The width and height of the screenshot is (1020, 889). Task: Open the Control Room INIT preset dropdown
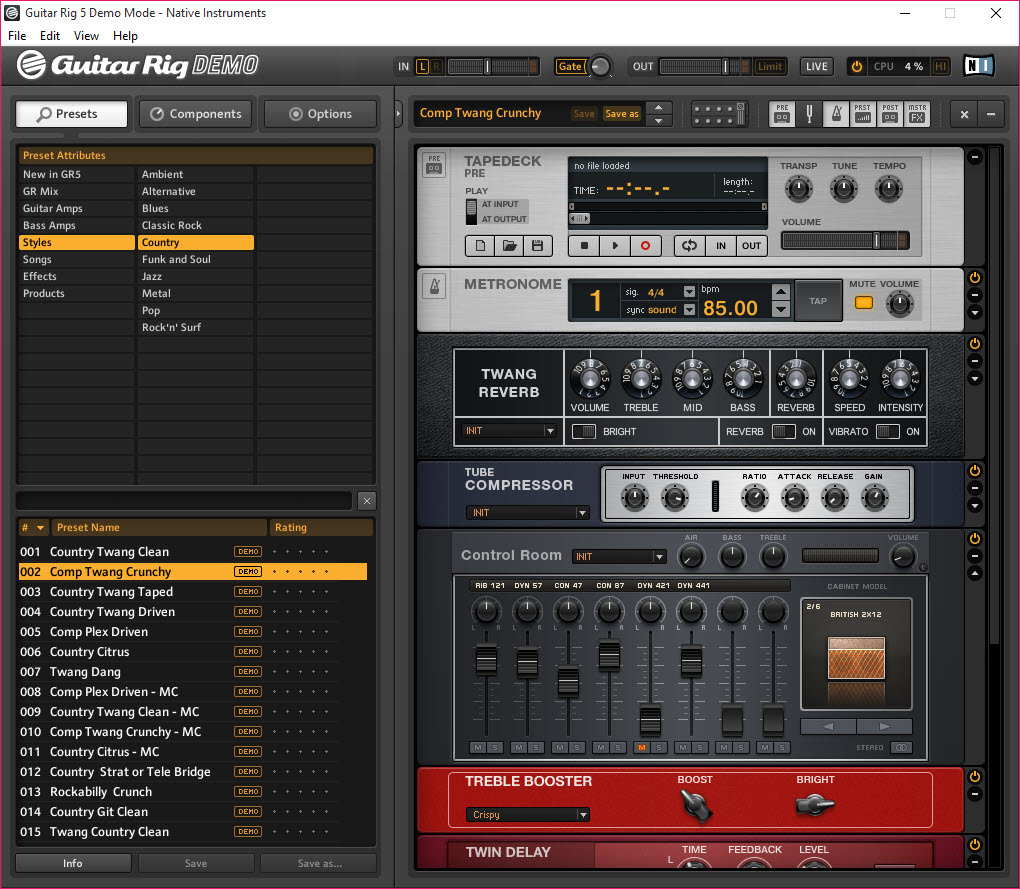click(619, 557)
